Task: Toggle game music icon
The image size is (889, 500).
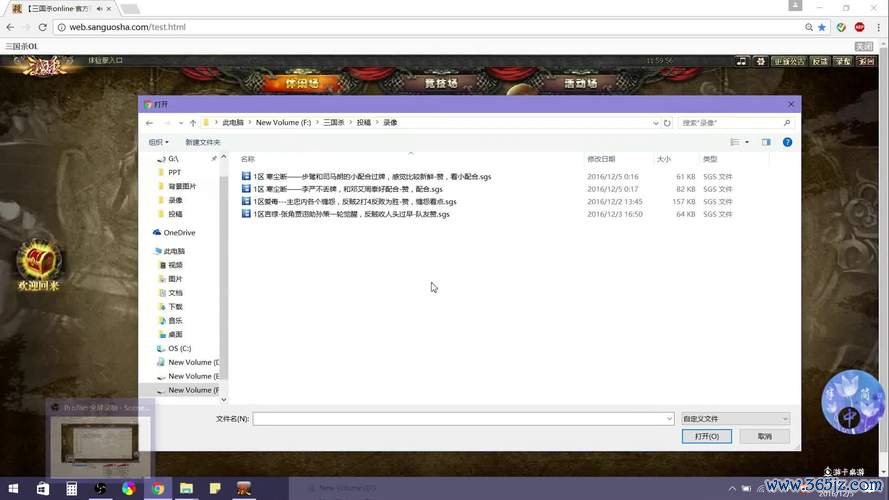Action: click(741, 61)
